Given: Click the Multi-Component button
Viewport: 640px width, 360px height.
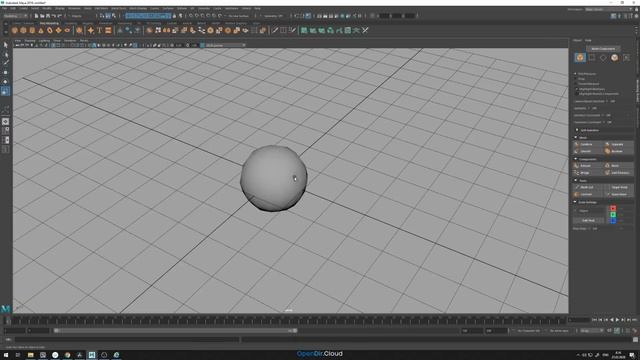Looking at the screenshot, I should coord(603,49).
